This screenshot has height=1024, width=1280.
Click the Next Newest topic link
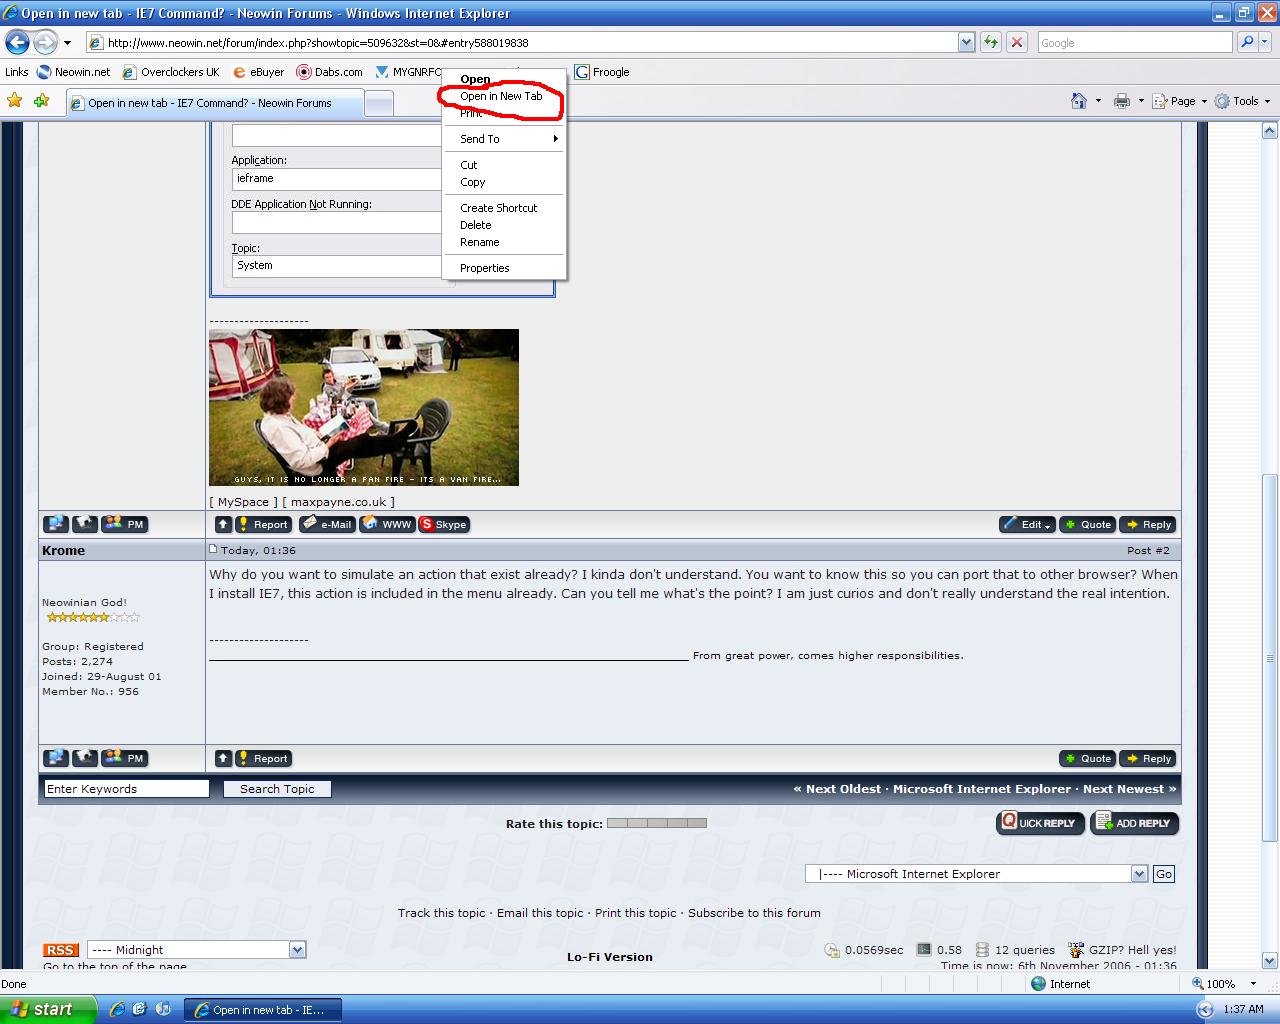[1129, 789]
